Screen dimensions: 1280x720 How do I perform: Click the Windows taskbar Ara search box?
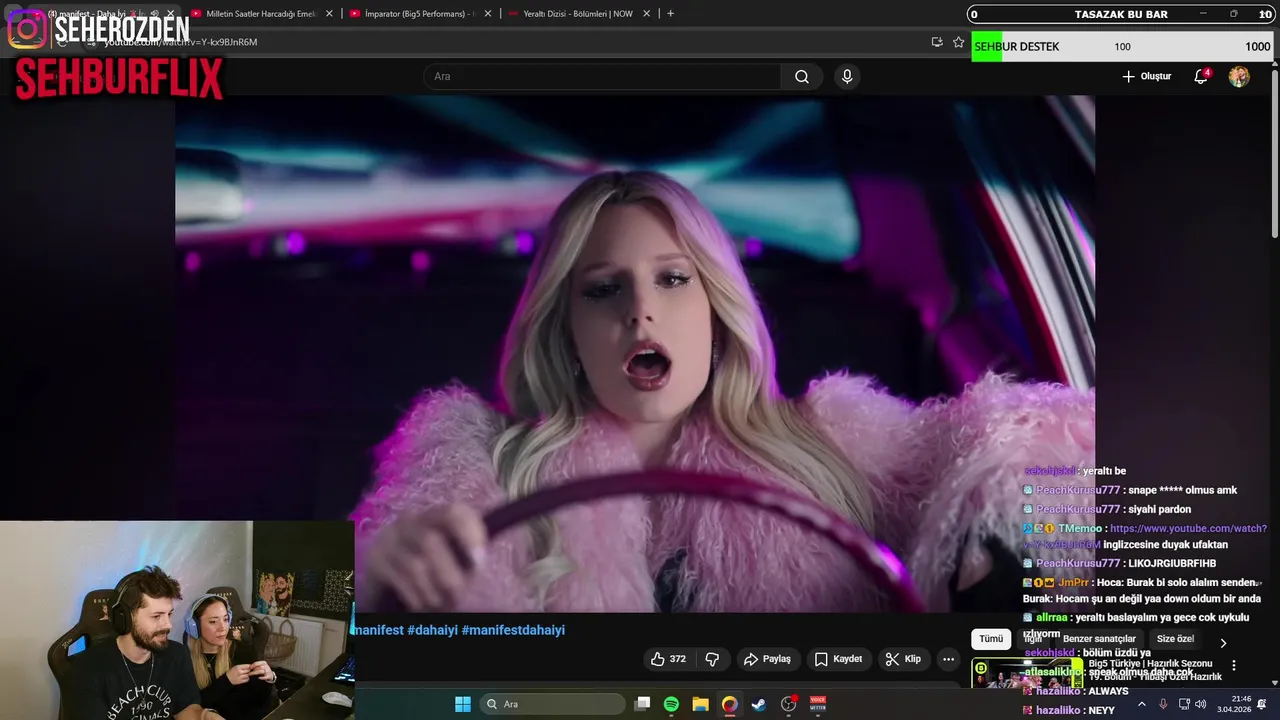553,704
